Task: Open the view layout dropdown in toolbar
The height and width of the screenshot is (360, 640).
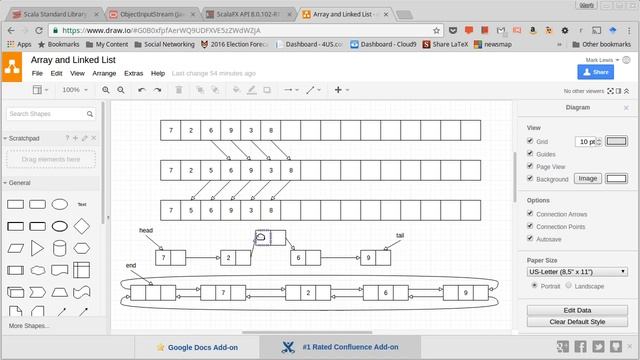Action: pyautogui.click(x=40, y=90)
